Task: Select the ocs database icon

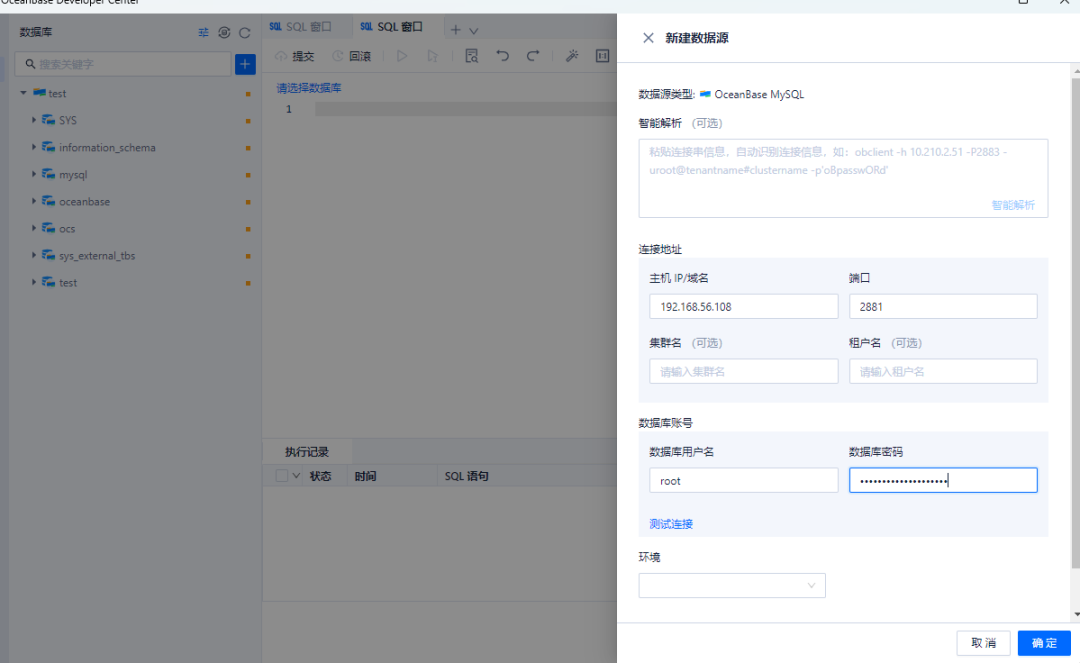Action: (48, 228)
